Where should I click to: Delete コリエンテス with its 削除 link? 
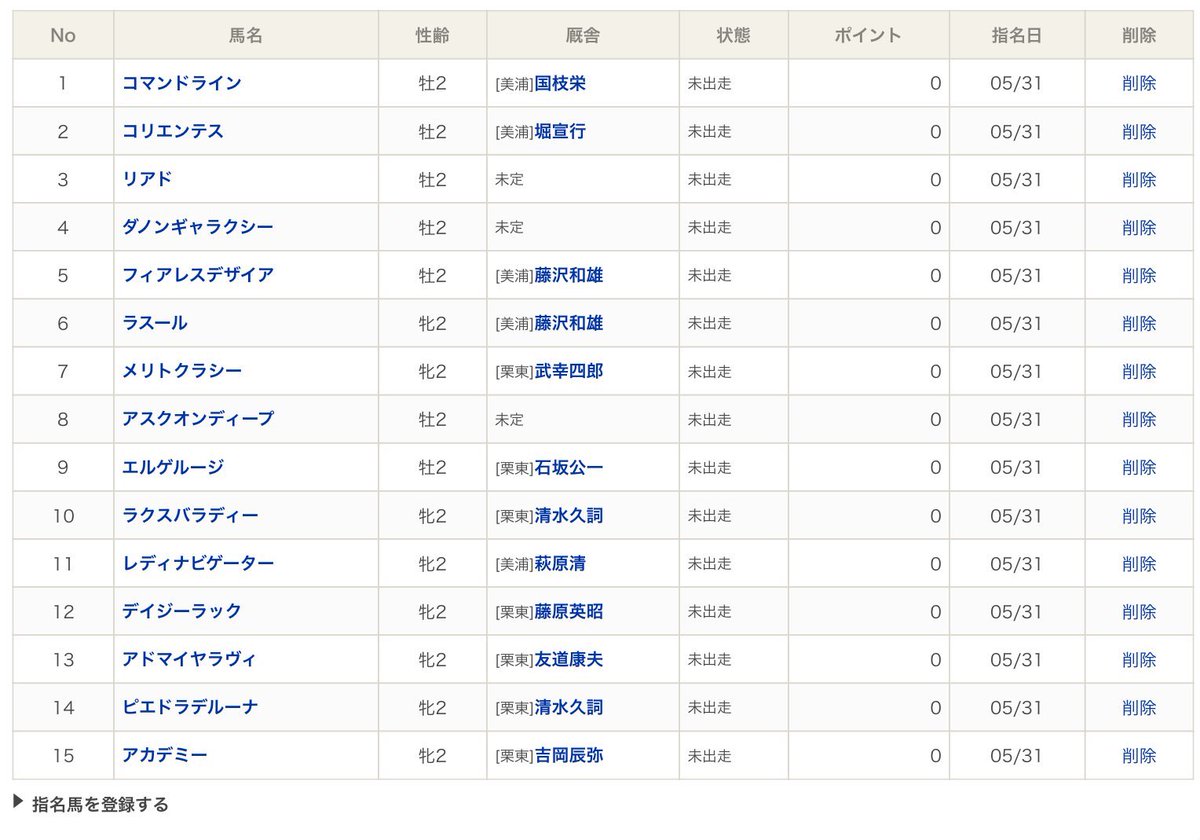[1139, 131]
